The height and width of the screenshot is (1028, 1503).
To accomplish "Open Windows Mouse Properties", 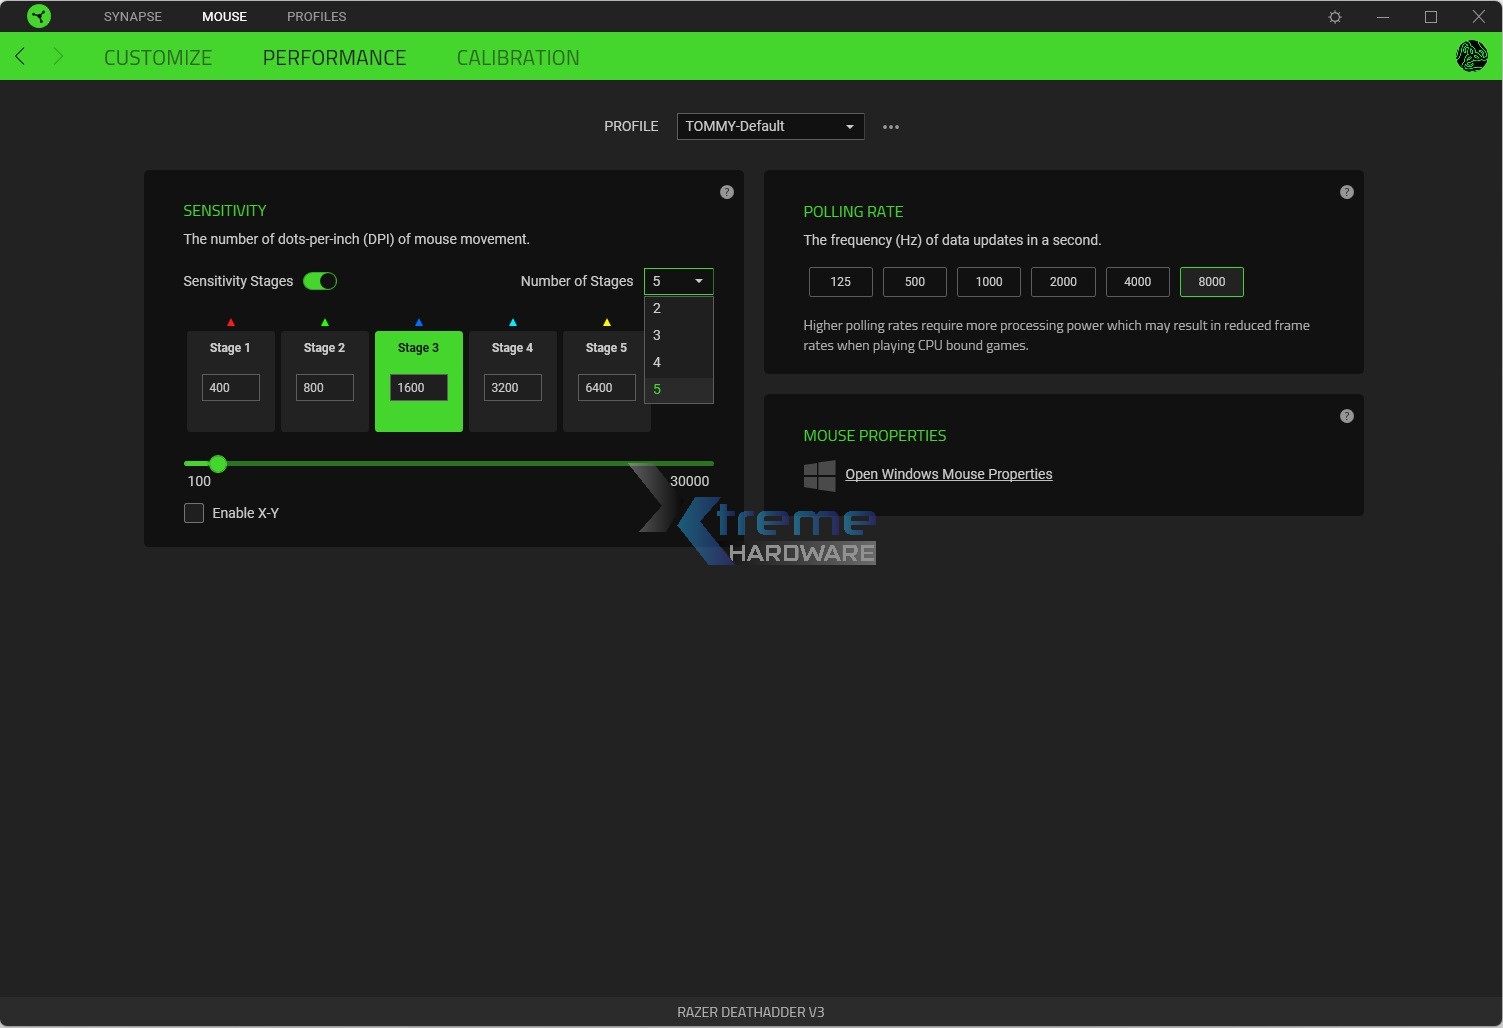I will coord(948,473).
